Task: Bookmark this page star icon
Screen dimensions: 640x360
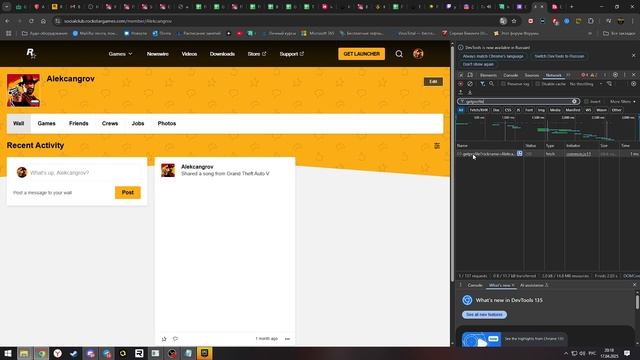Action: point(514,21)
